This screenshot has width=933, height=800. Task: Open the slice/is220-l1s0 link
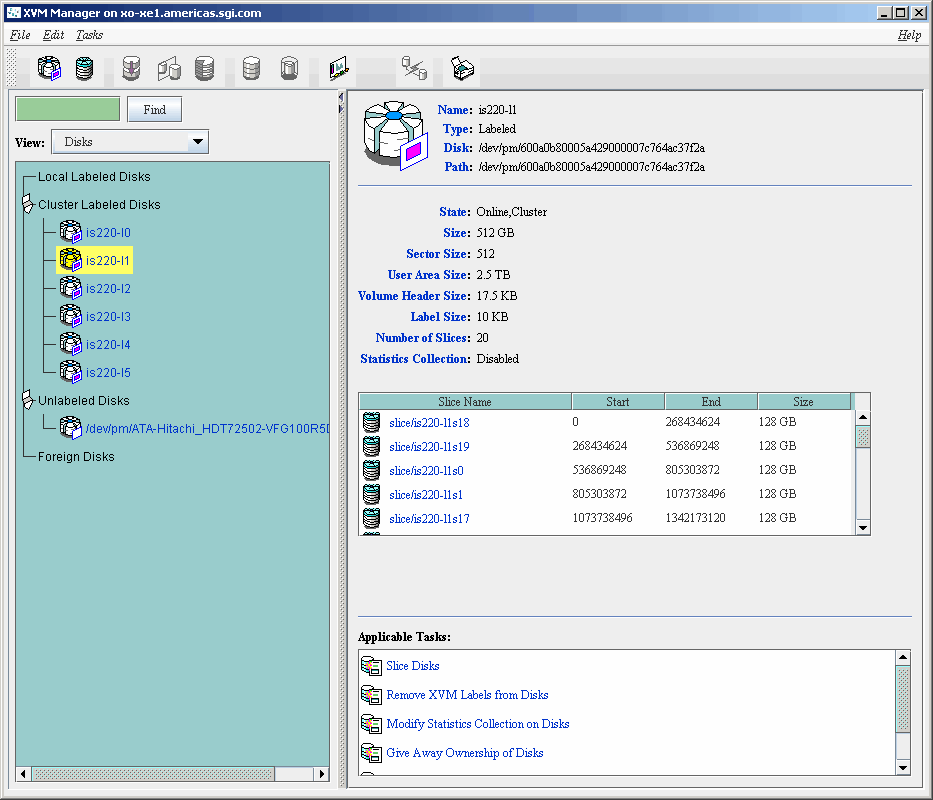point(426,471)
